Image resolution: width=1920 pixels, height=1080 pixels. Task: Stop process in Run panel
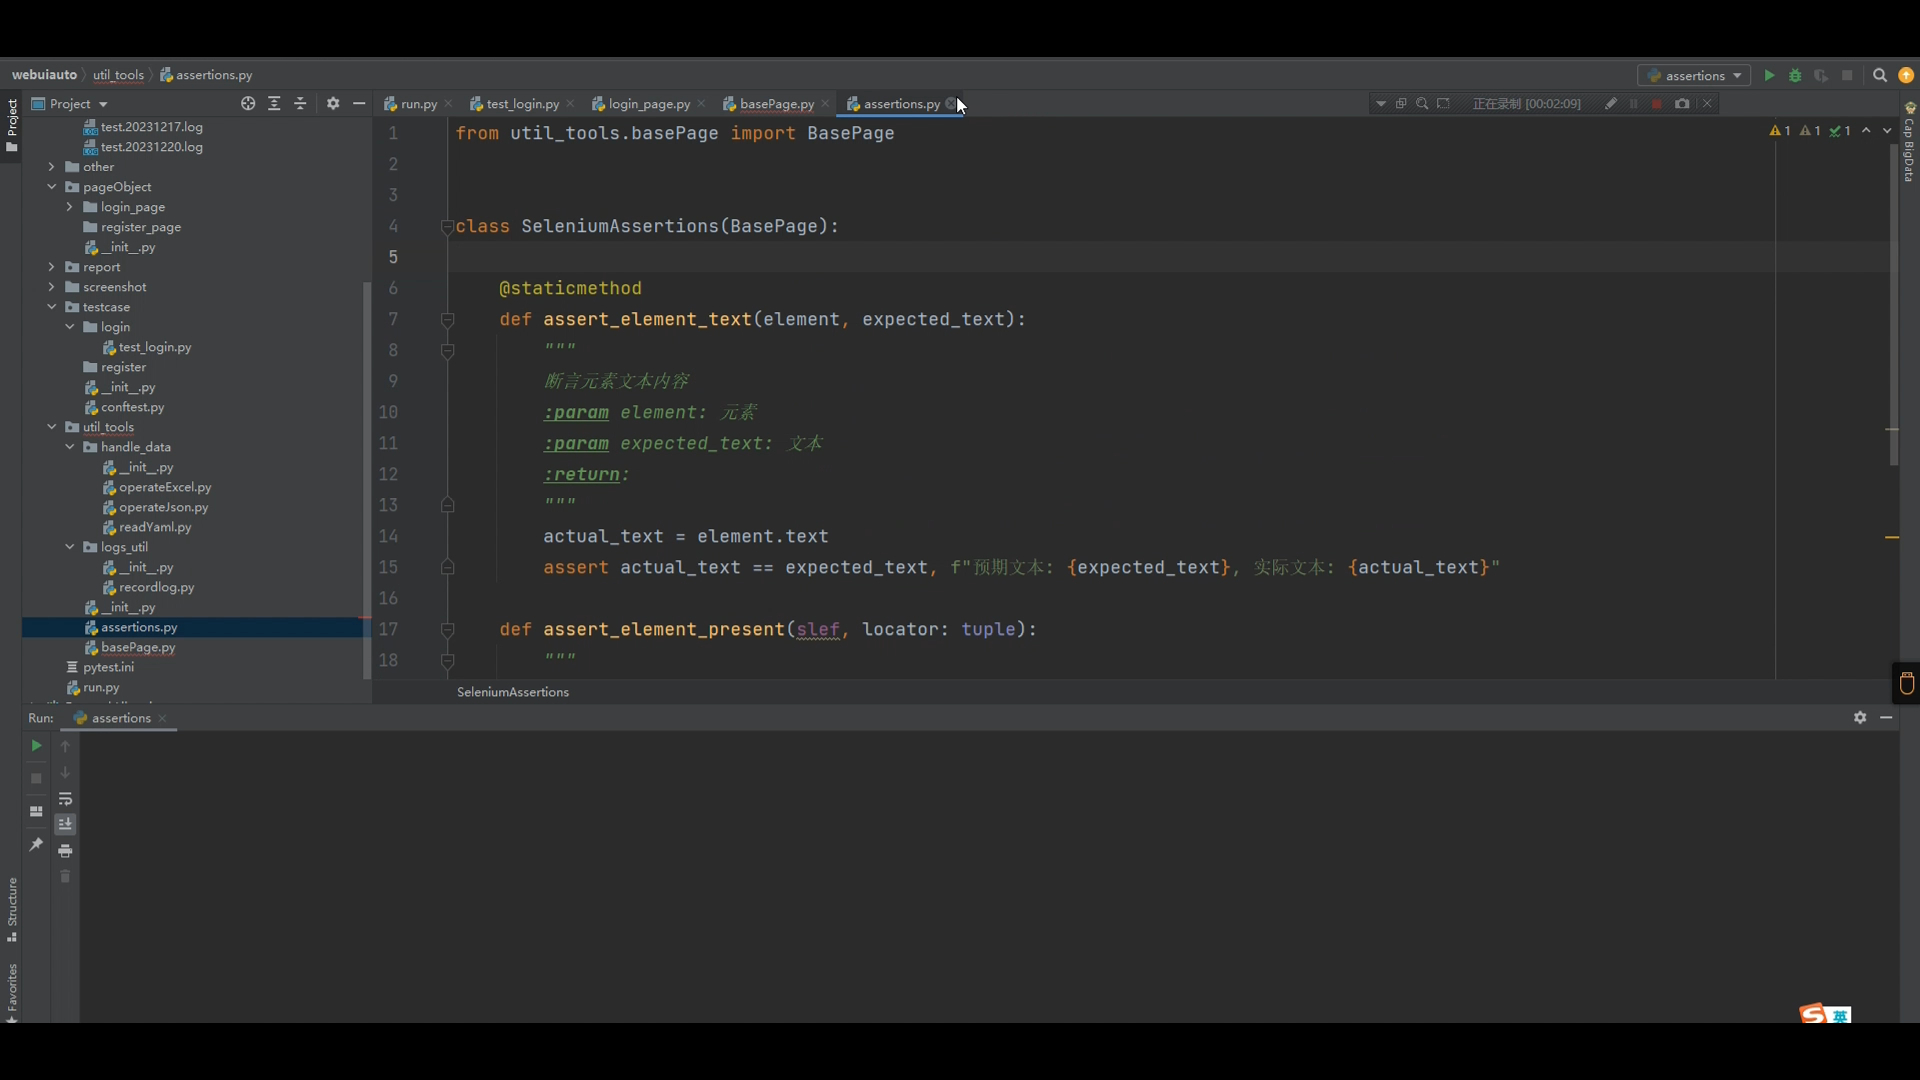coord(36,778)
